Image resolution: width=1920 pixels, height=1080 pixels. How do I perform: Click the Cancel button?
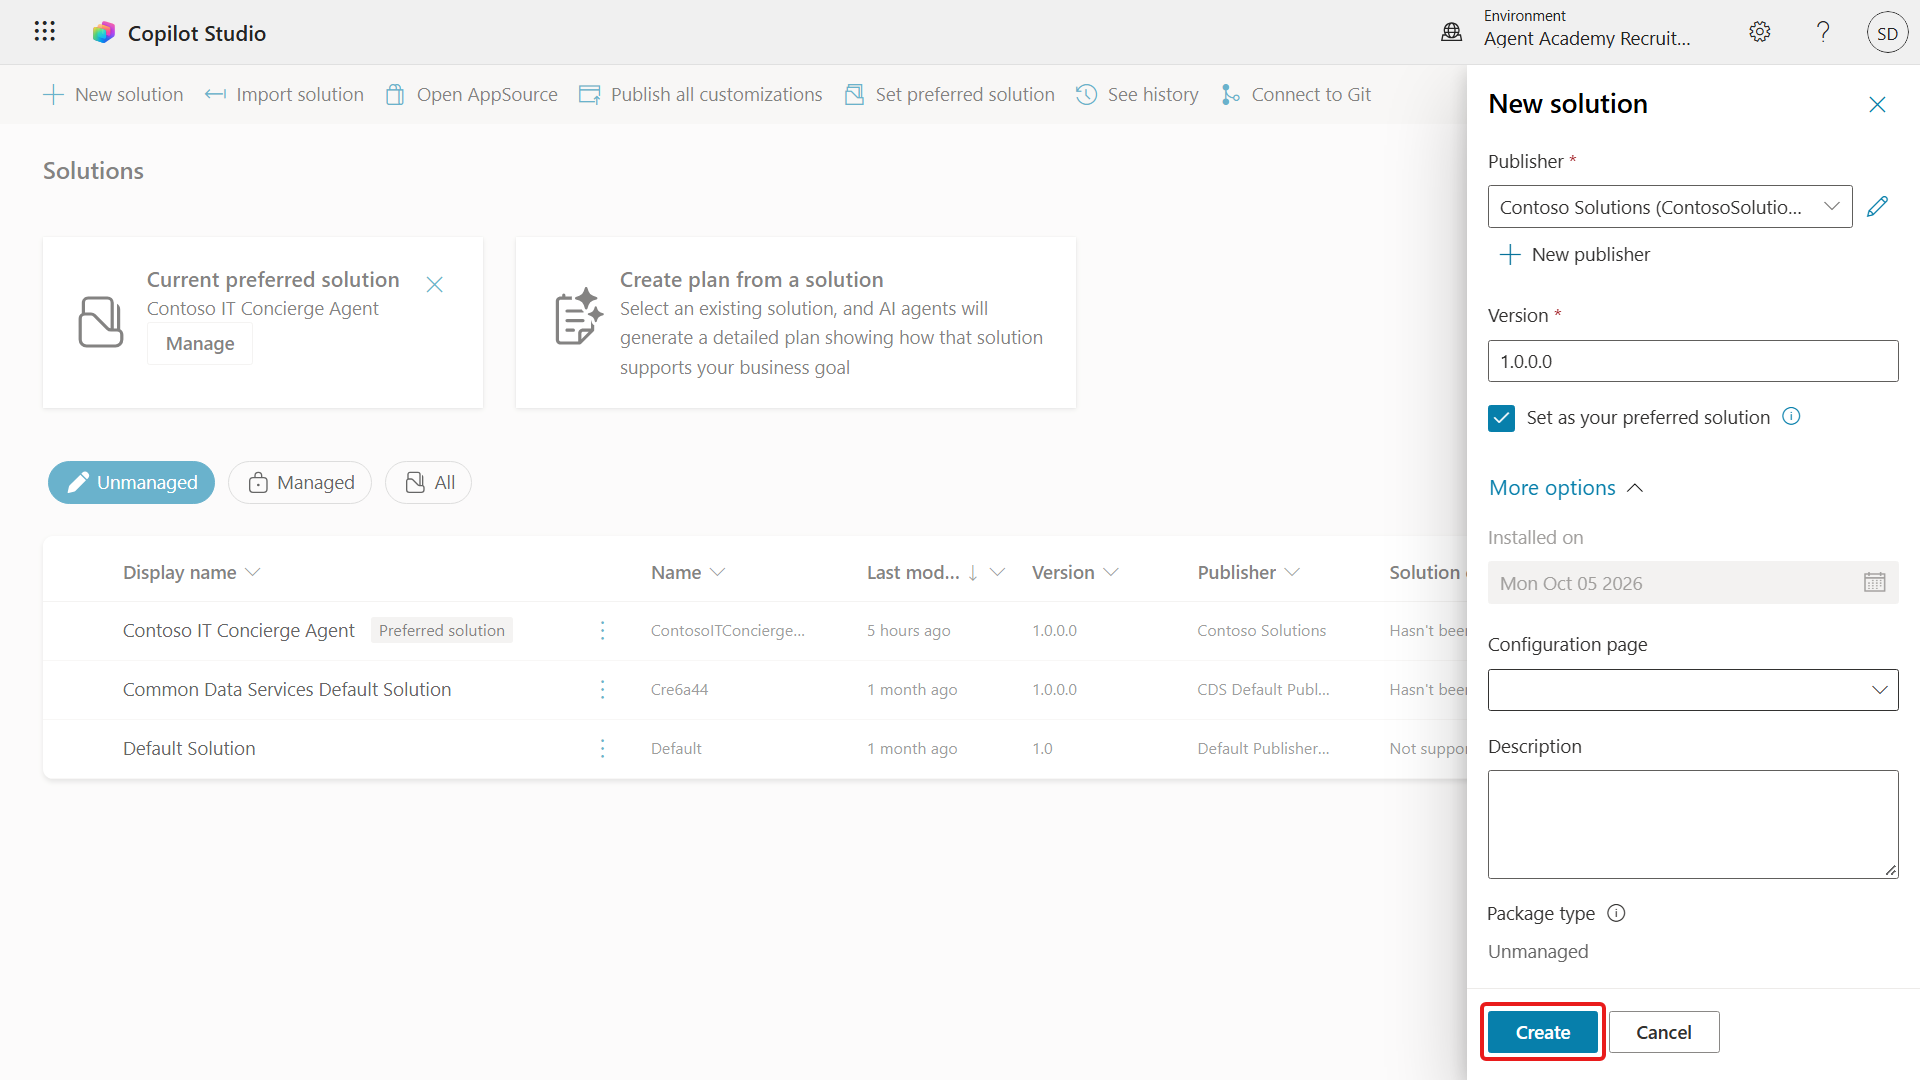pos(1664,1032)
